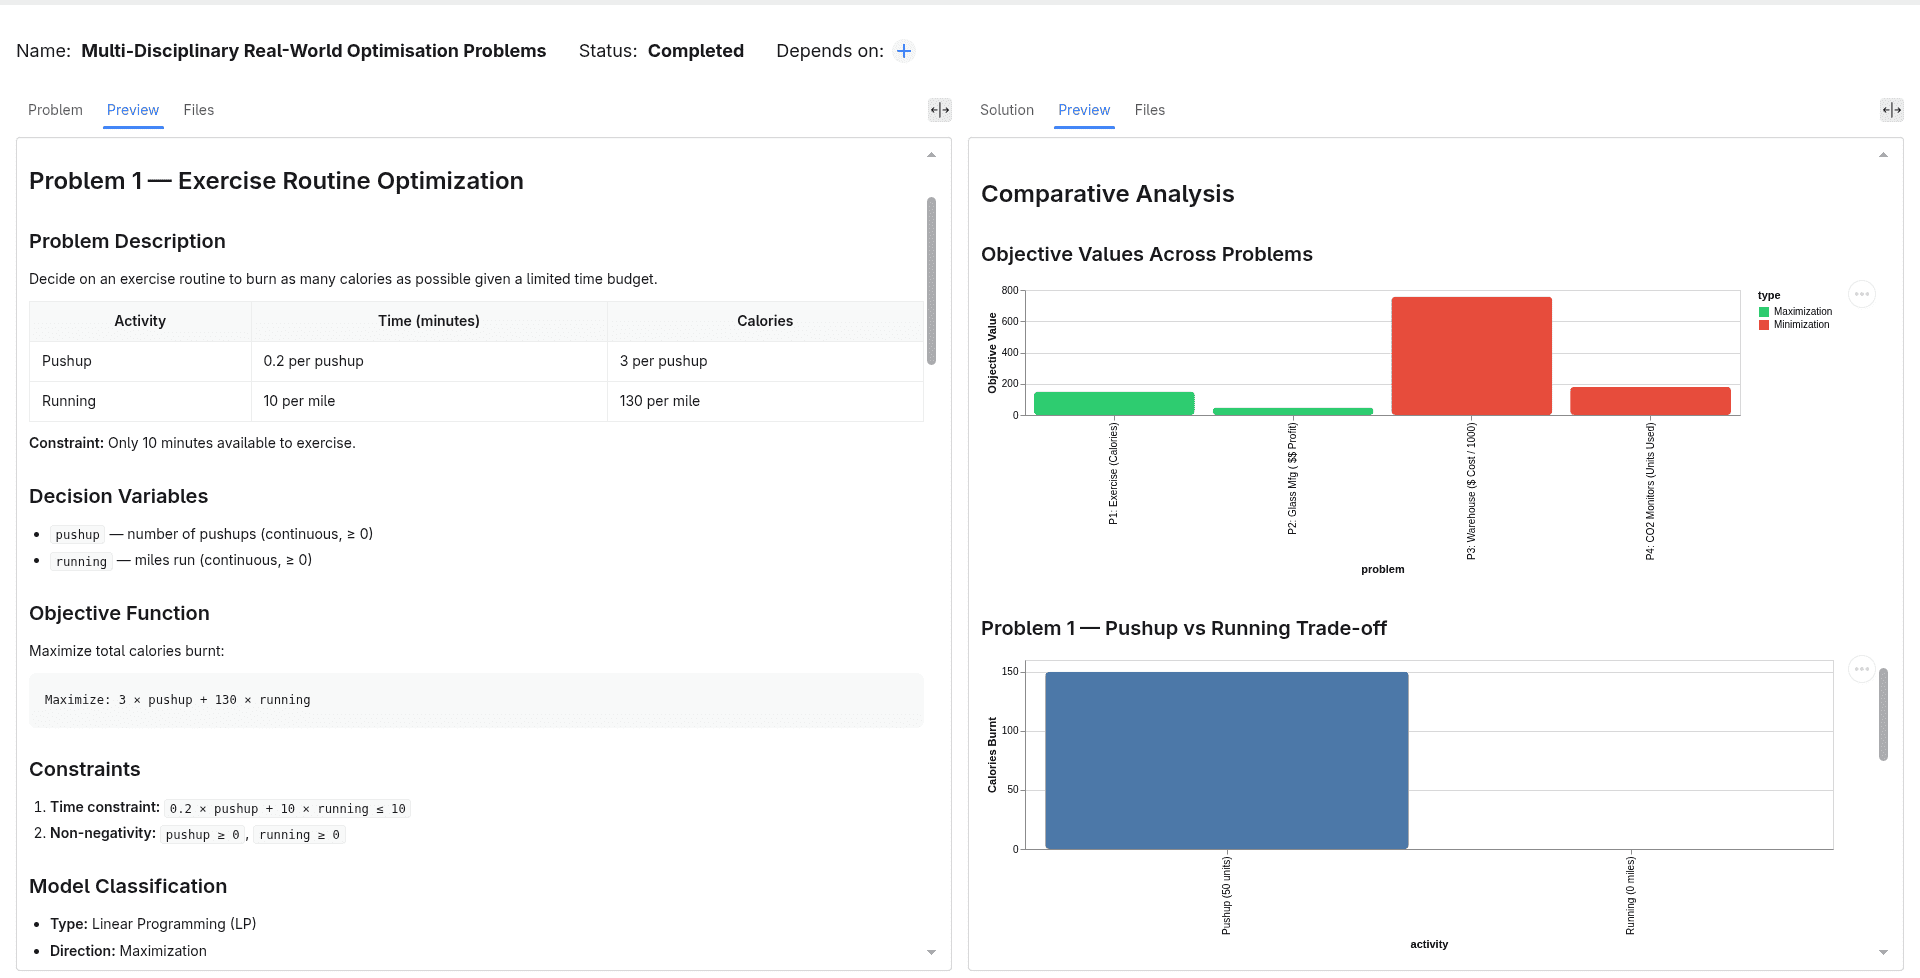The width and height of the screenshot is (1920, 978).
Task: Click the right panel scroll-up arrow
Action: click(1883, 155)
